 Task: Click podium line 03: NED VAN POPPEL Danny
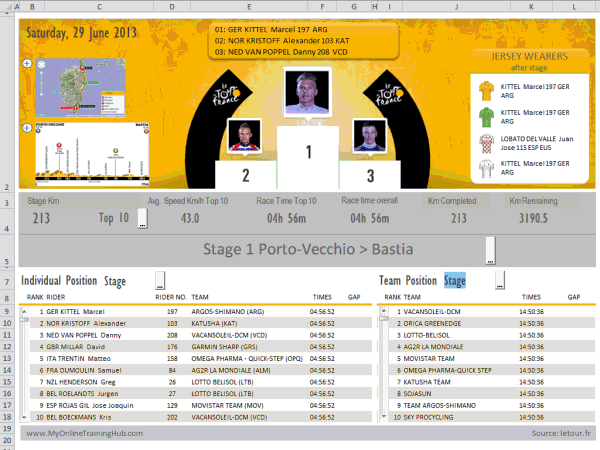point(281,52)
